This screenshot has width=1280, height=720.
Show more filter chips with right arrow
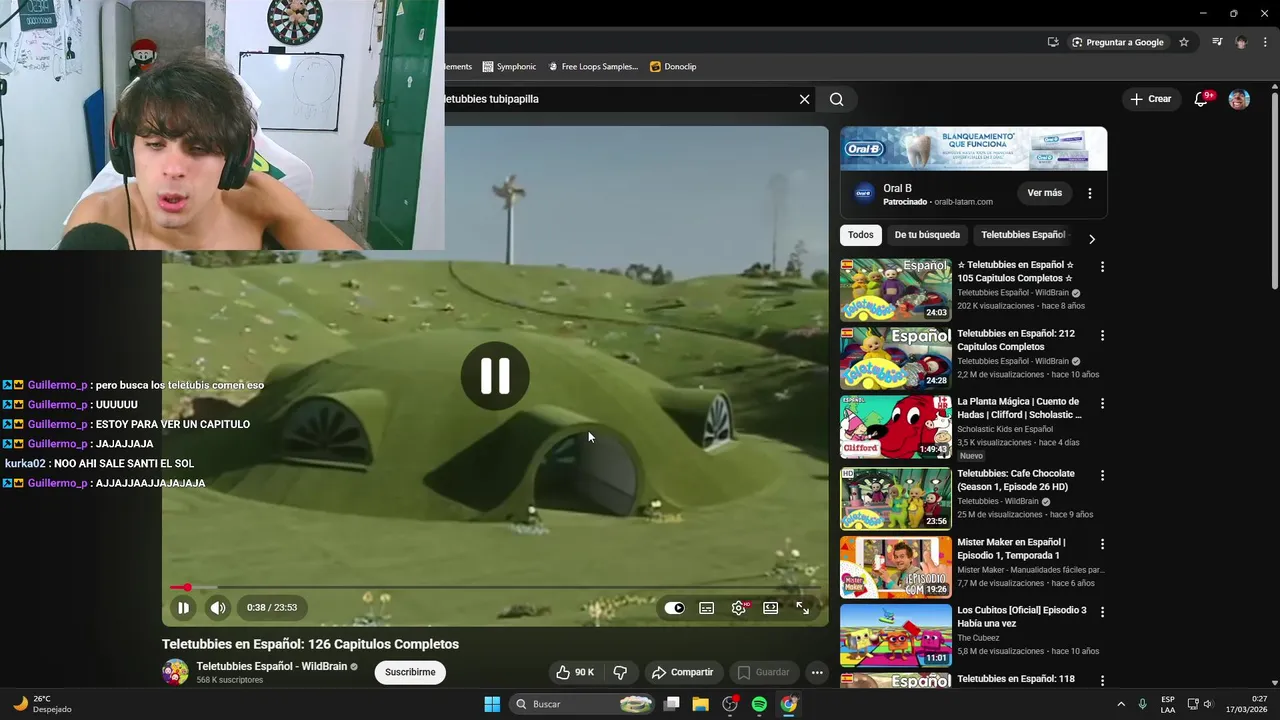1092,239
